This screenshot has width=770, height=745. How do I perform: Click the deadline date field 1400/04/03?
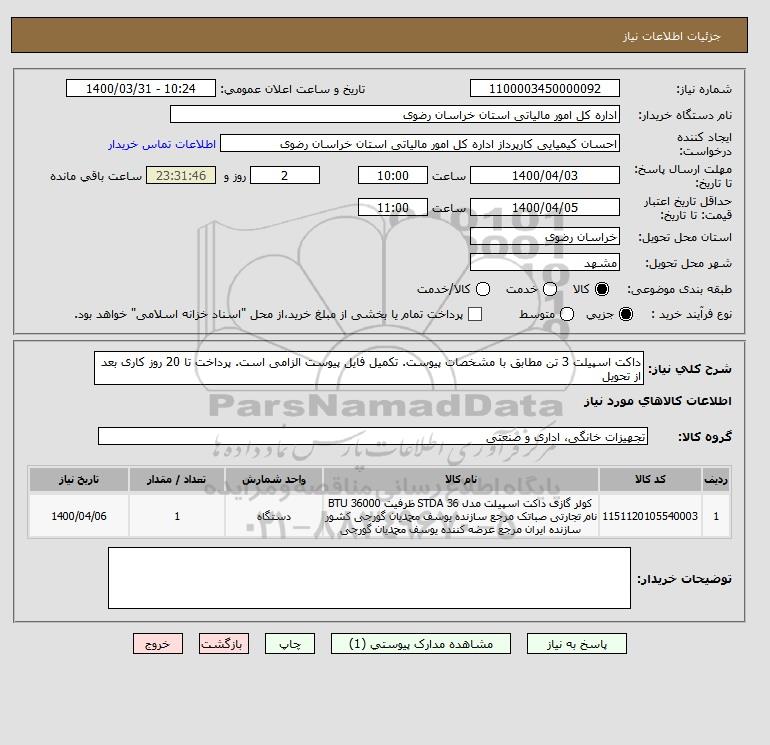(545, 175)
